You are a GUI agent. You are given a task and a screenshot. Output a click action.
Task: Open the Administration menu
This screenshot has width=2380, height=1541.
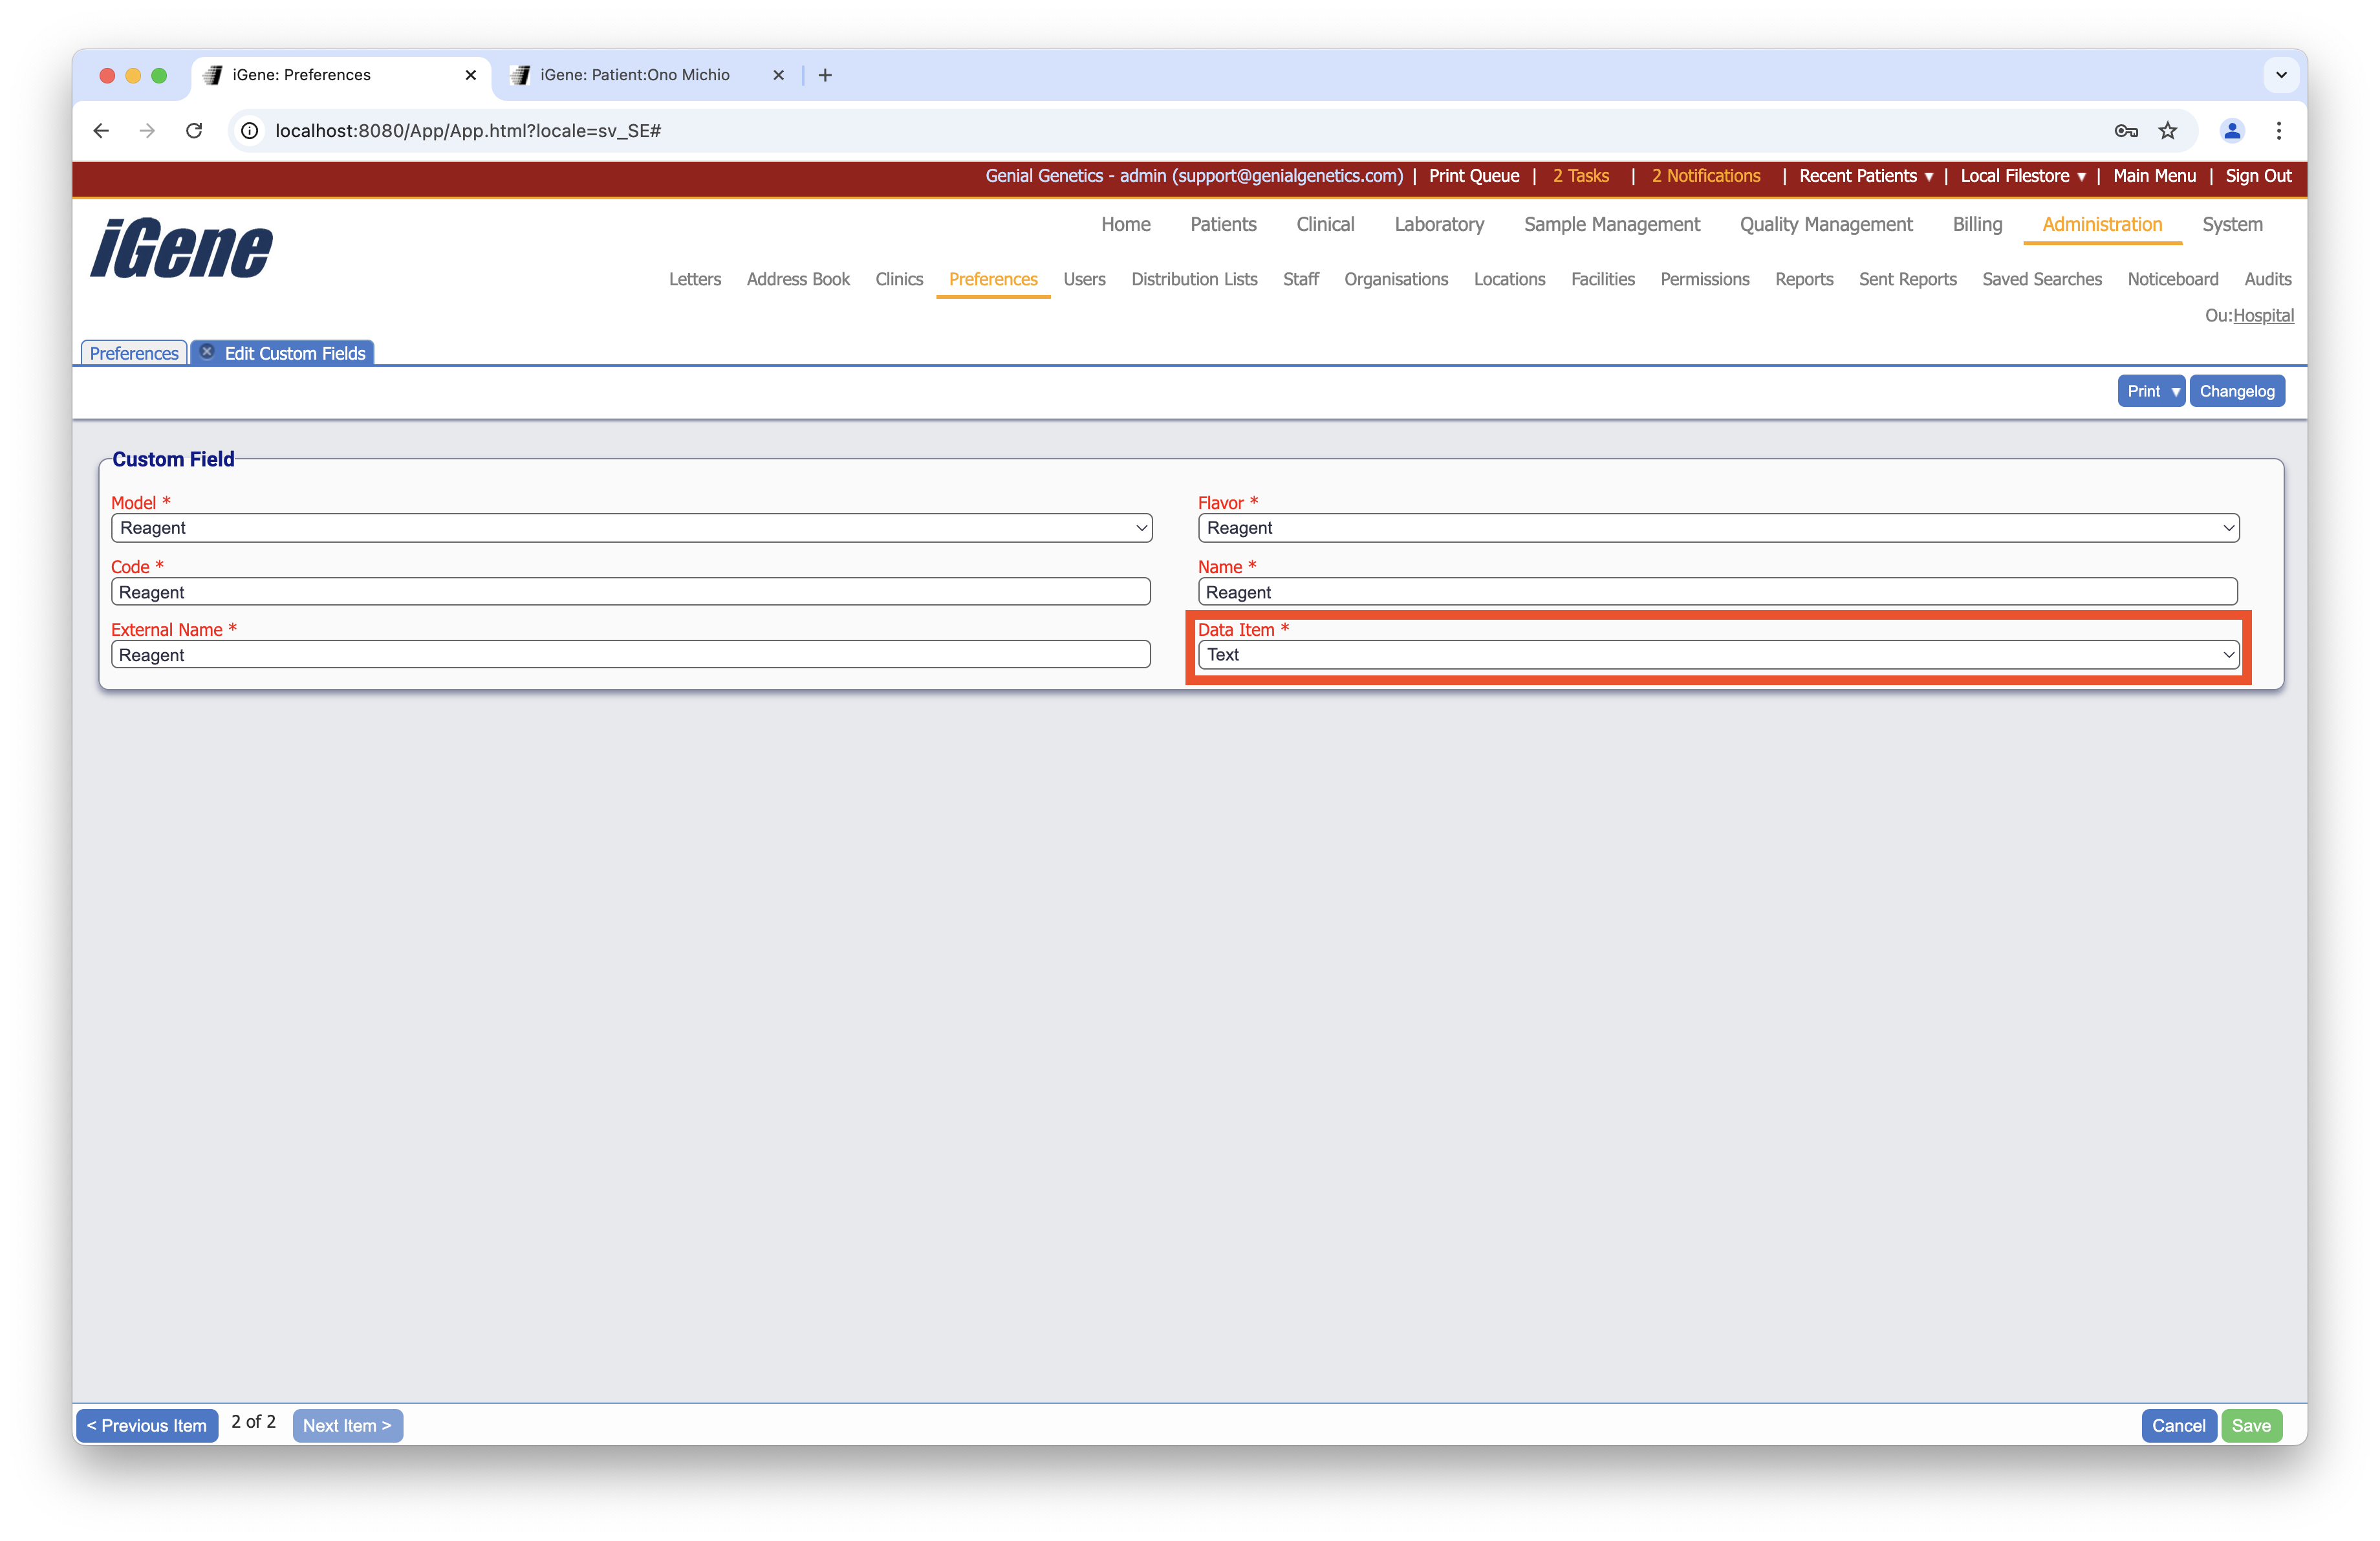(2101, 224)
